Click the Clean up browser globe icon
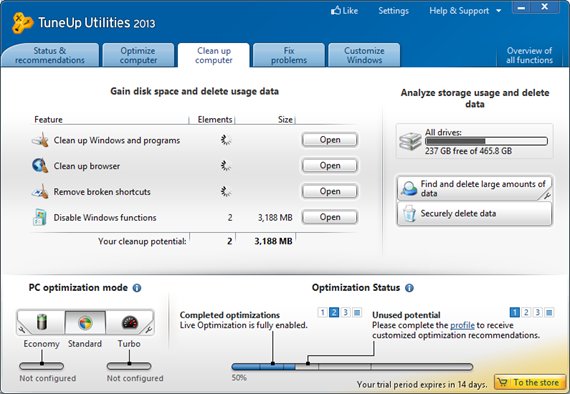Viewport: 570px width, 394px height. [40, 165]
